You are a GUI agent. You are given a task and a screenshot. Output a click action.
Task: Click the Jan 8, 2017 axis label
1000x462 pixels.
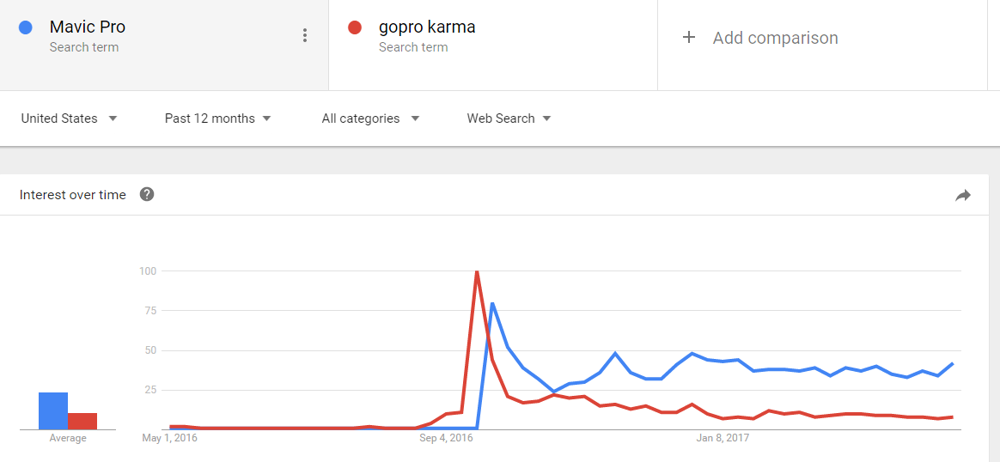coord(723,438)
